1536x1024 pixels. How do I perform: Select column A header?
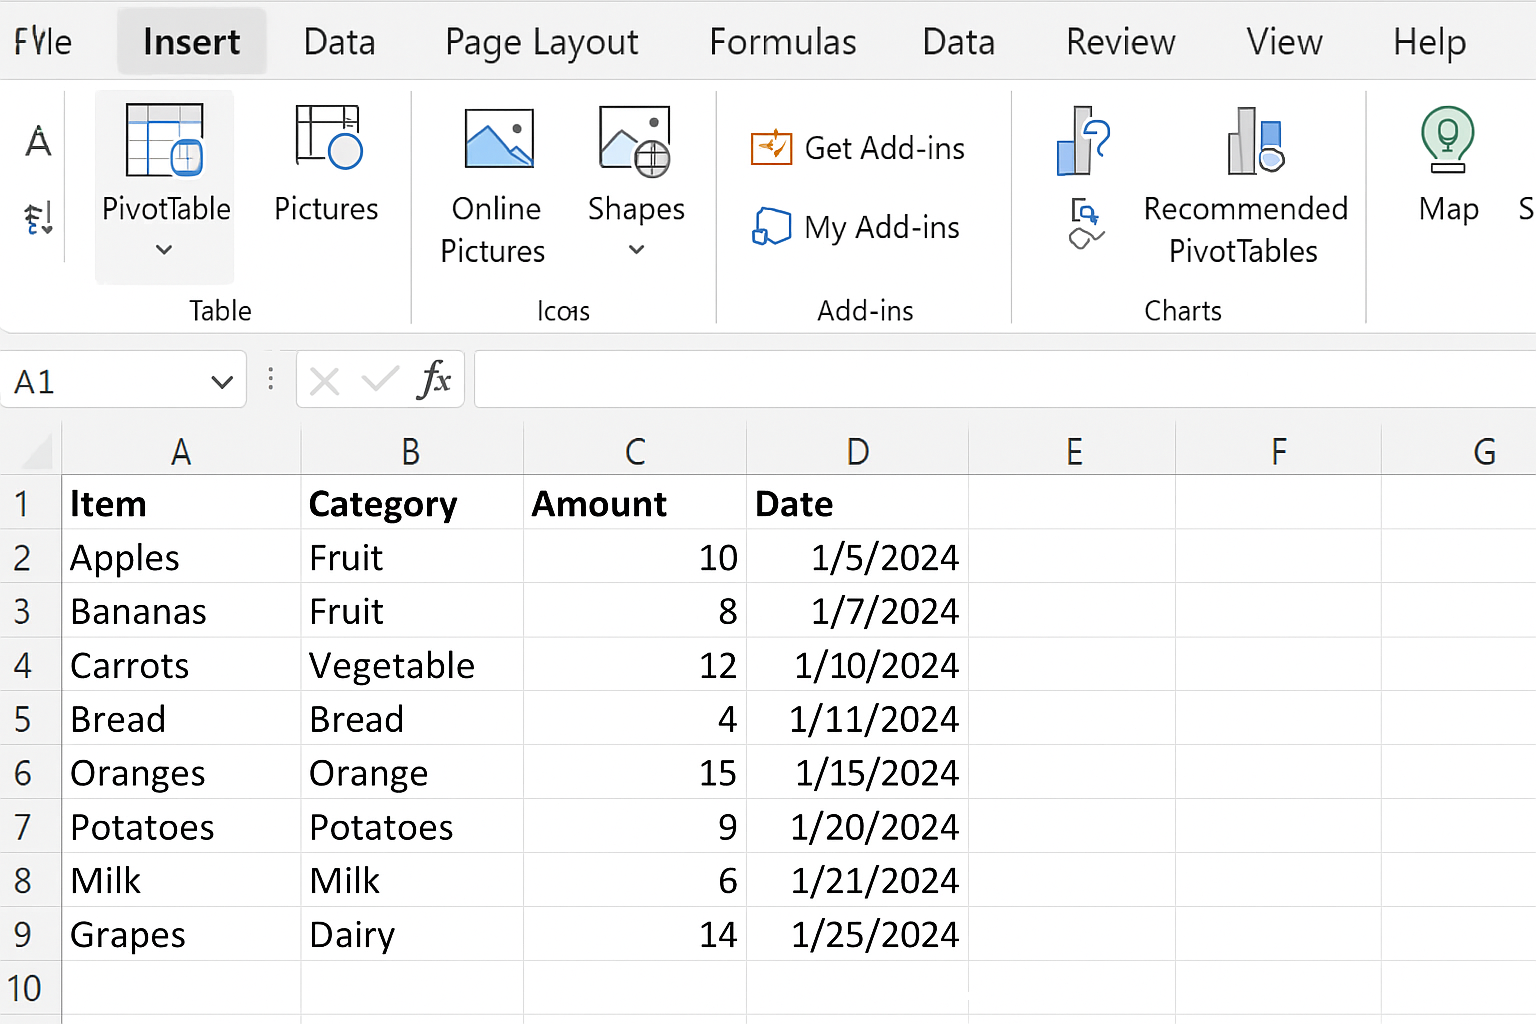181,451
